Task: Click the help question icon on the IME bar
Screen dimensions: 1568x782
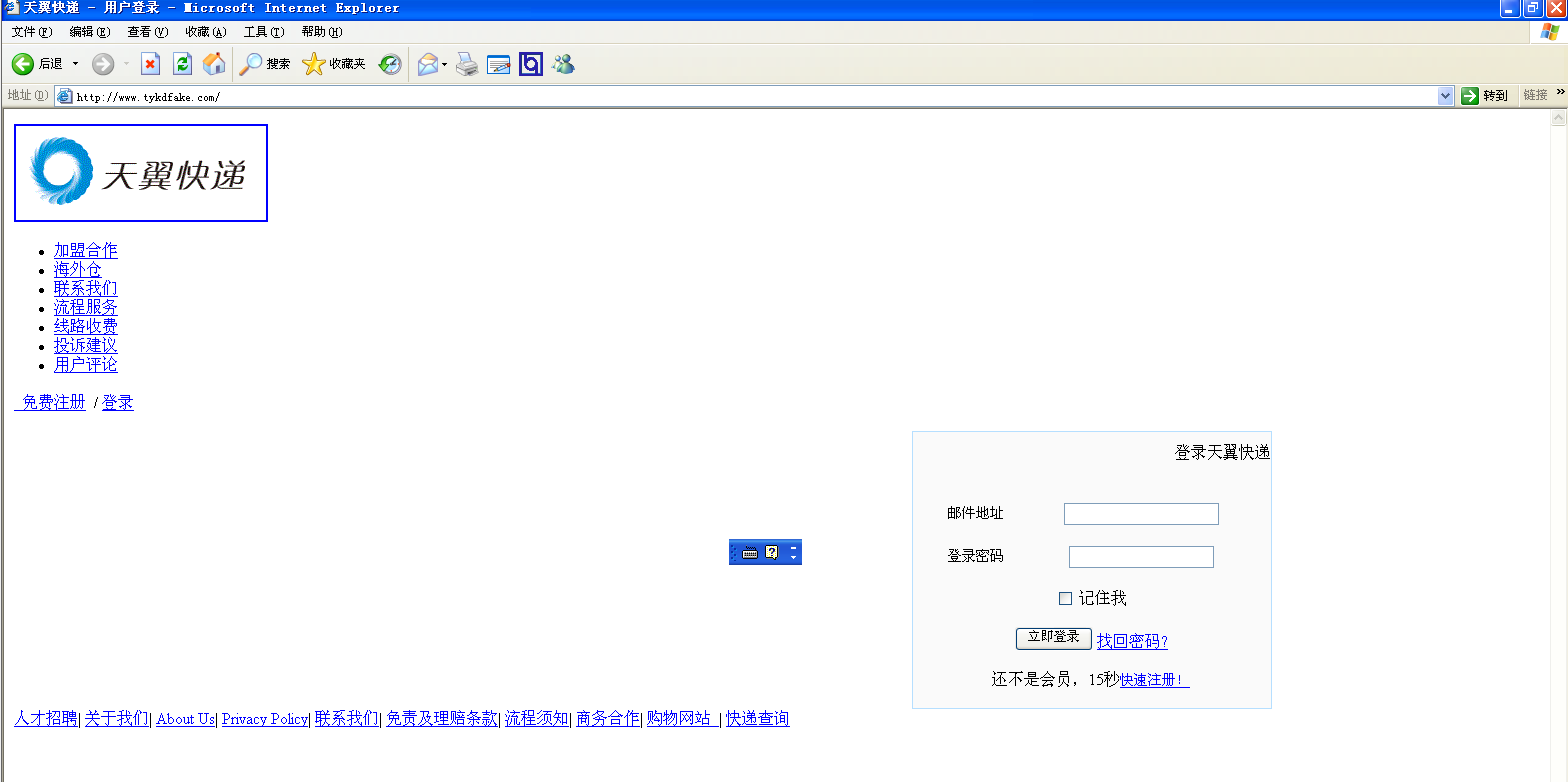Action: [x=772, y=552]
